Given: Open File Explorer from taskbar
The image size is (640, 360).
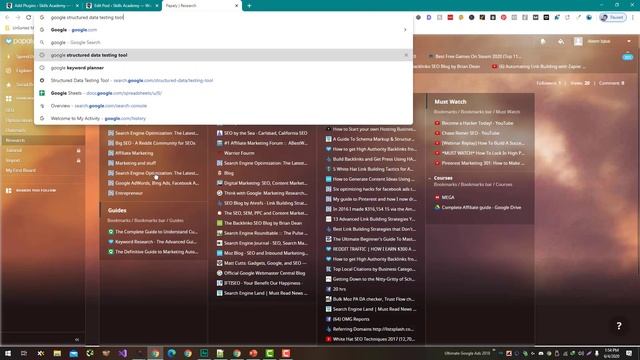Looking at the screenshot, I should (x=57, y=353).
